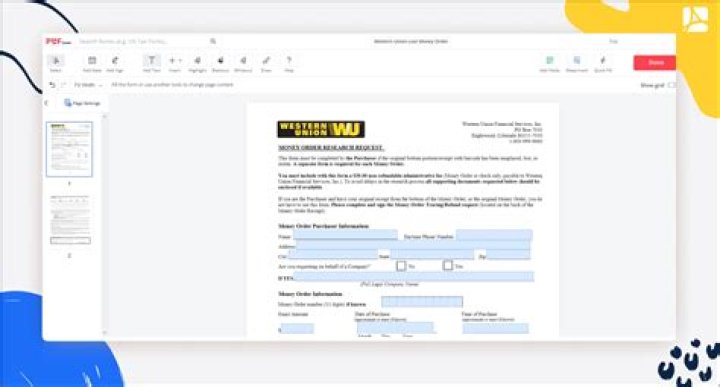Click the Exact Amount field
This screenshot has width=720, height=387.
(x=297, y=329)
